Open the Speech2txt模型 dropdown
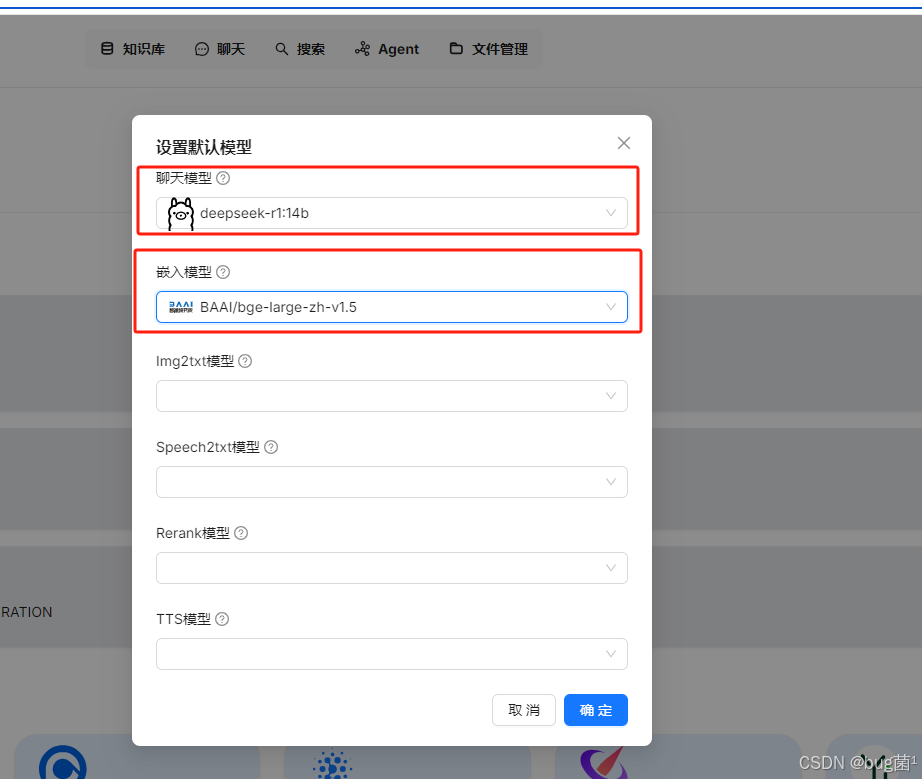 pyautogui.click(x=392, y=482)
